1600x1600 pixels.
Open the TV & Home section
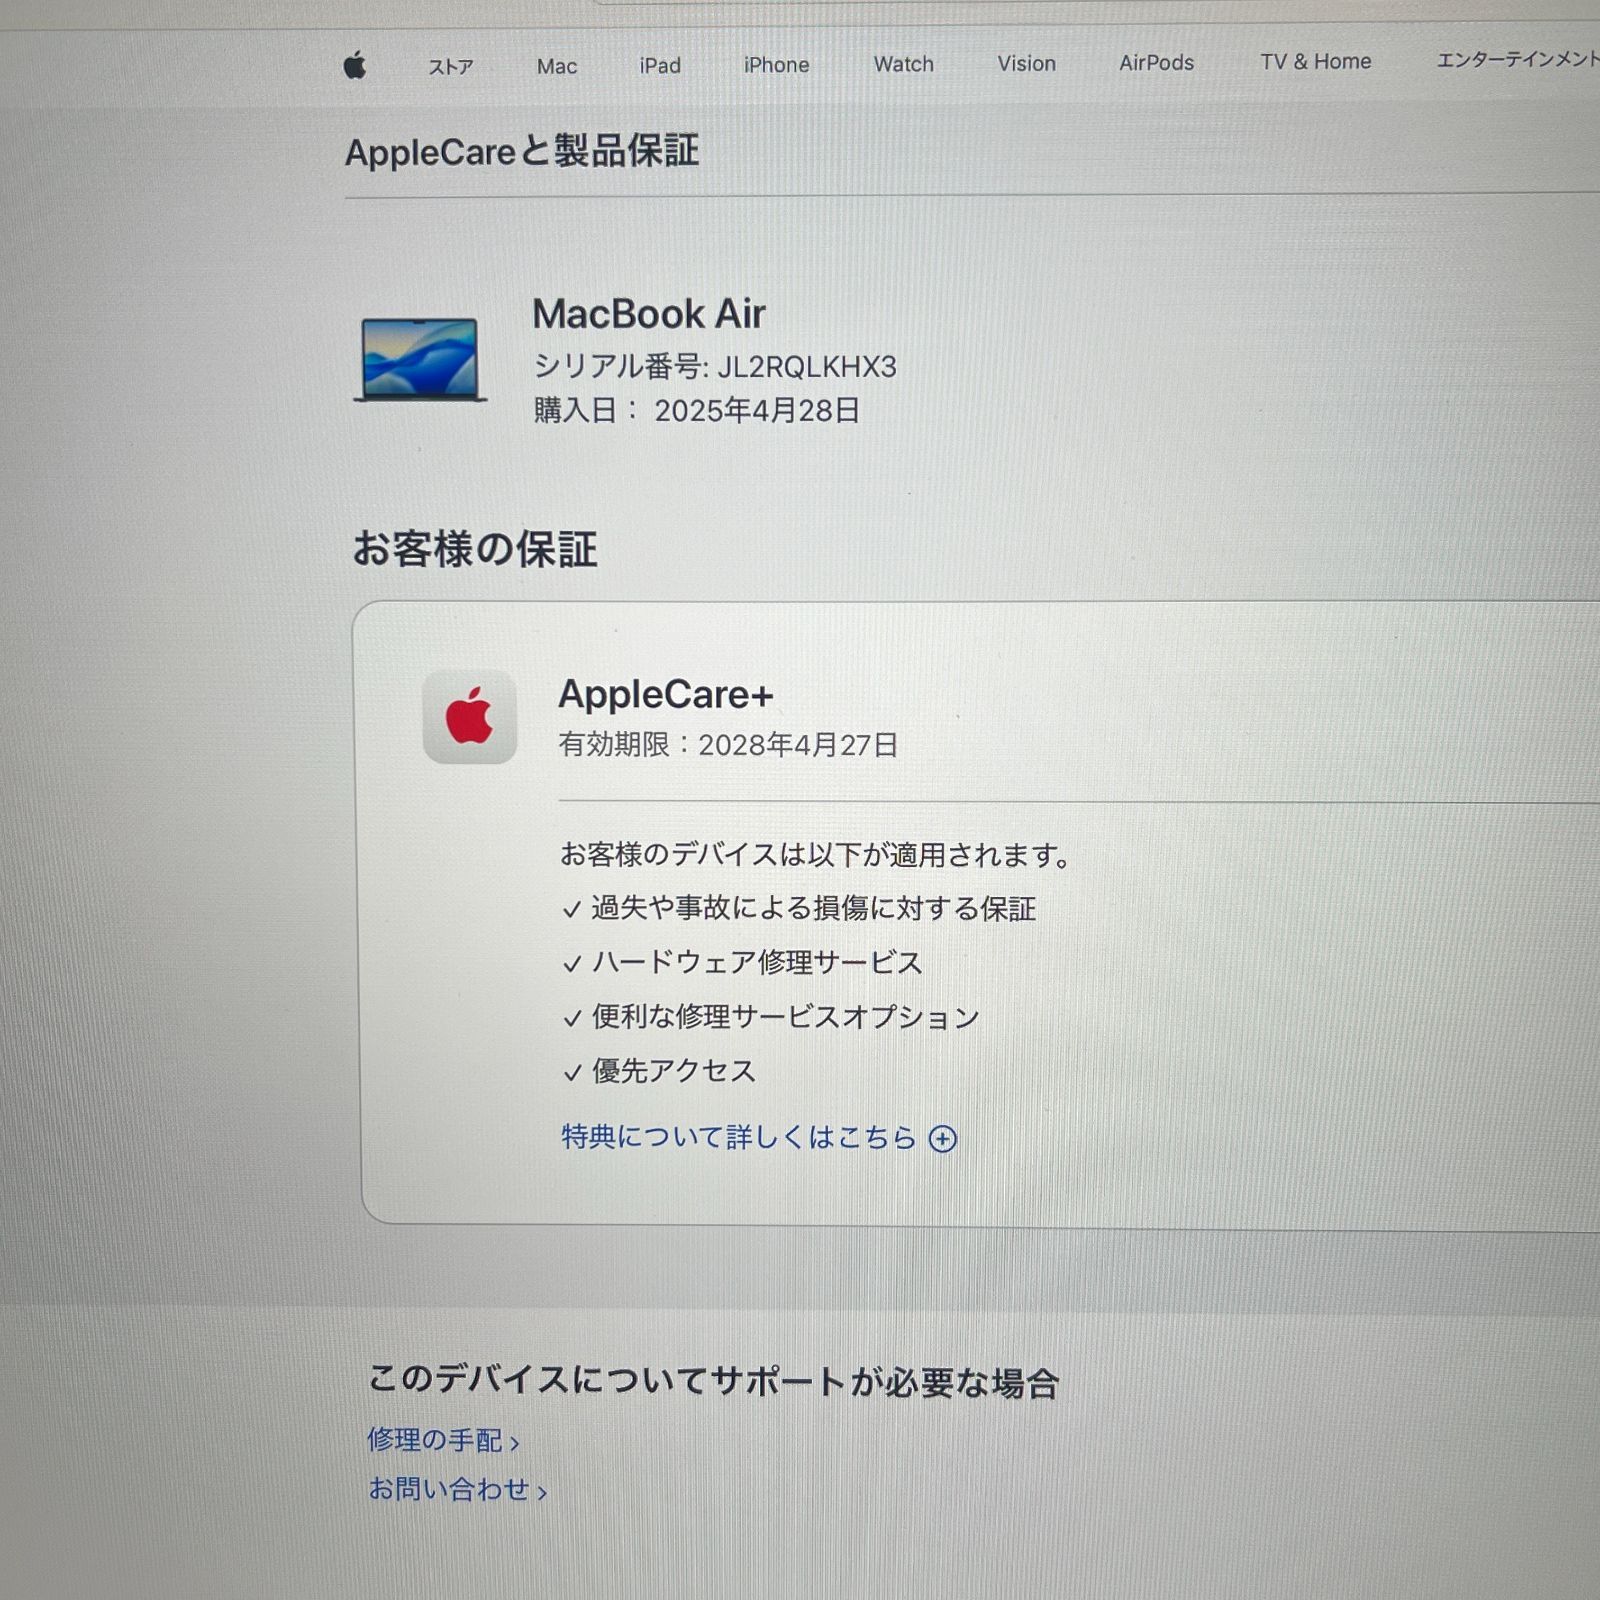pos(1316,61)
